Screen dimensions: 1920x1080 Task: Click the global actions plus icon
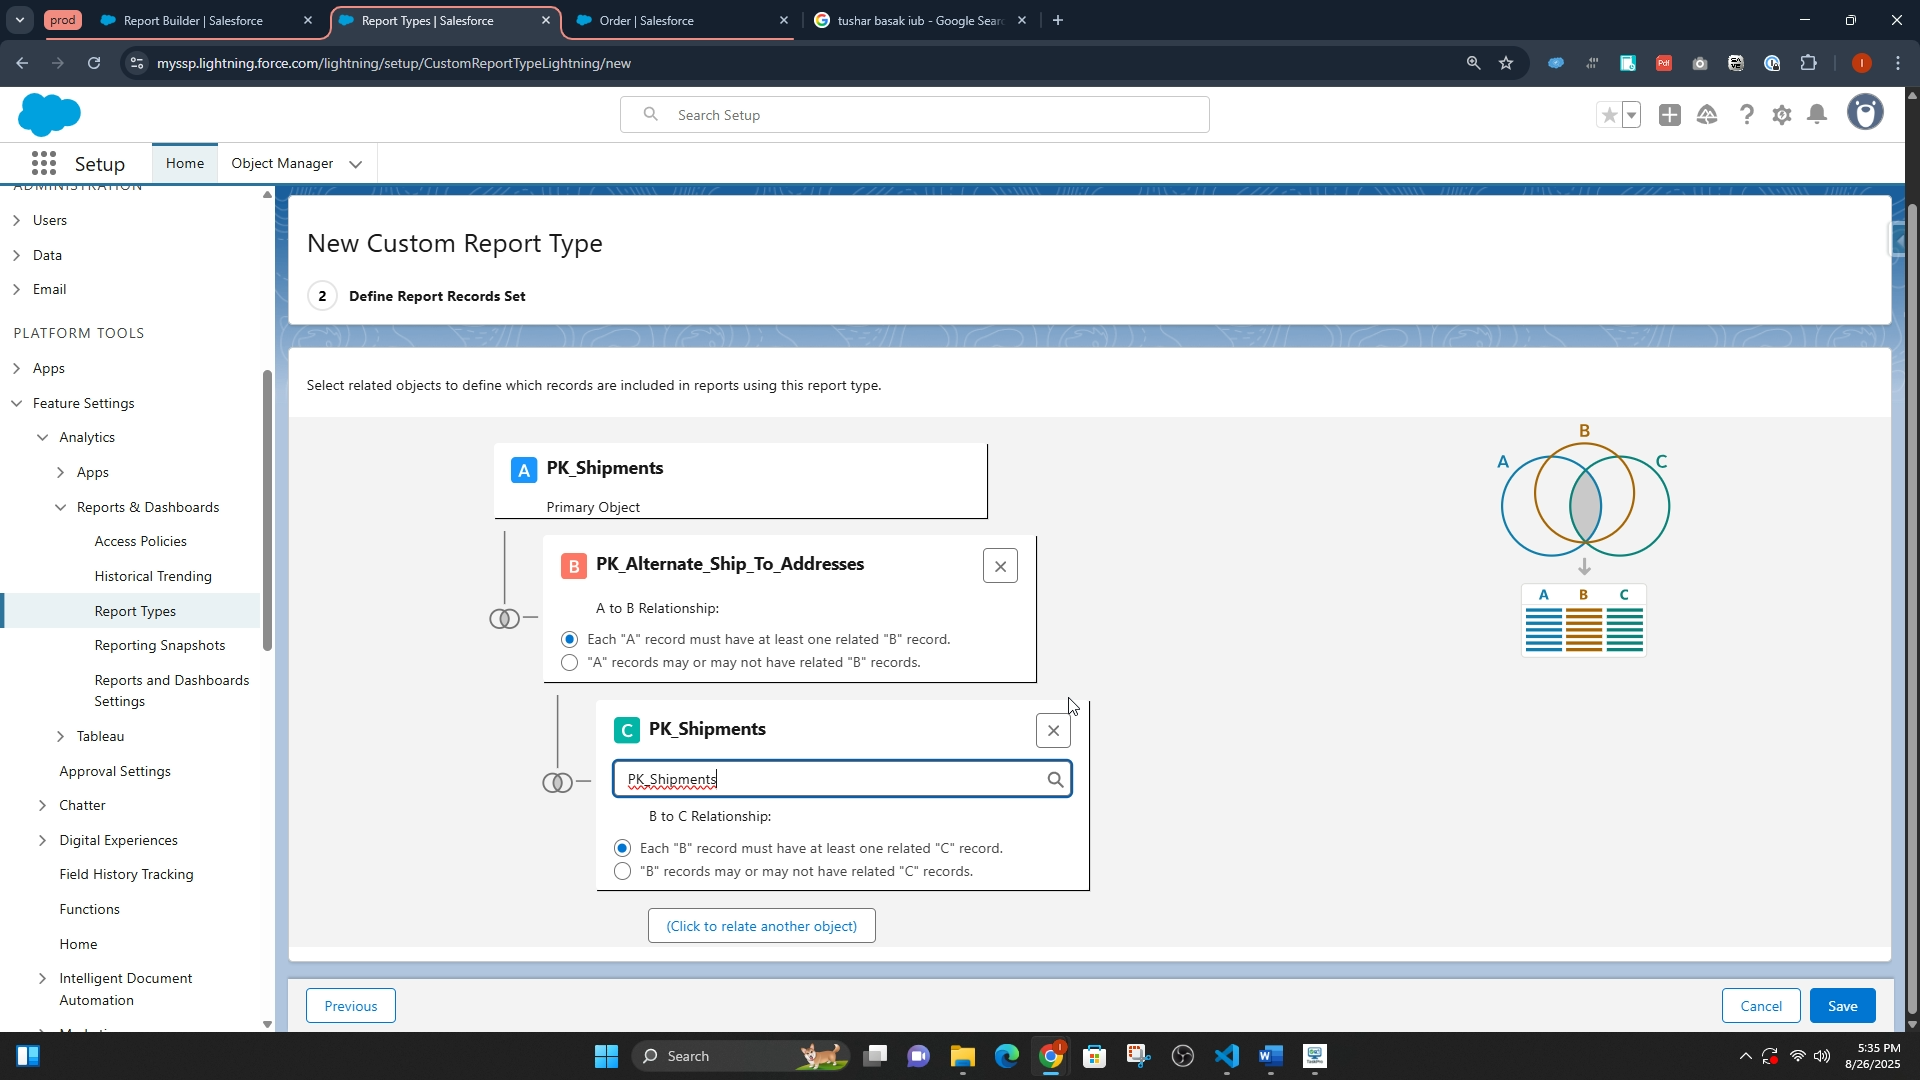coord(1669,116)
